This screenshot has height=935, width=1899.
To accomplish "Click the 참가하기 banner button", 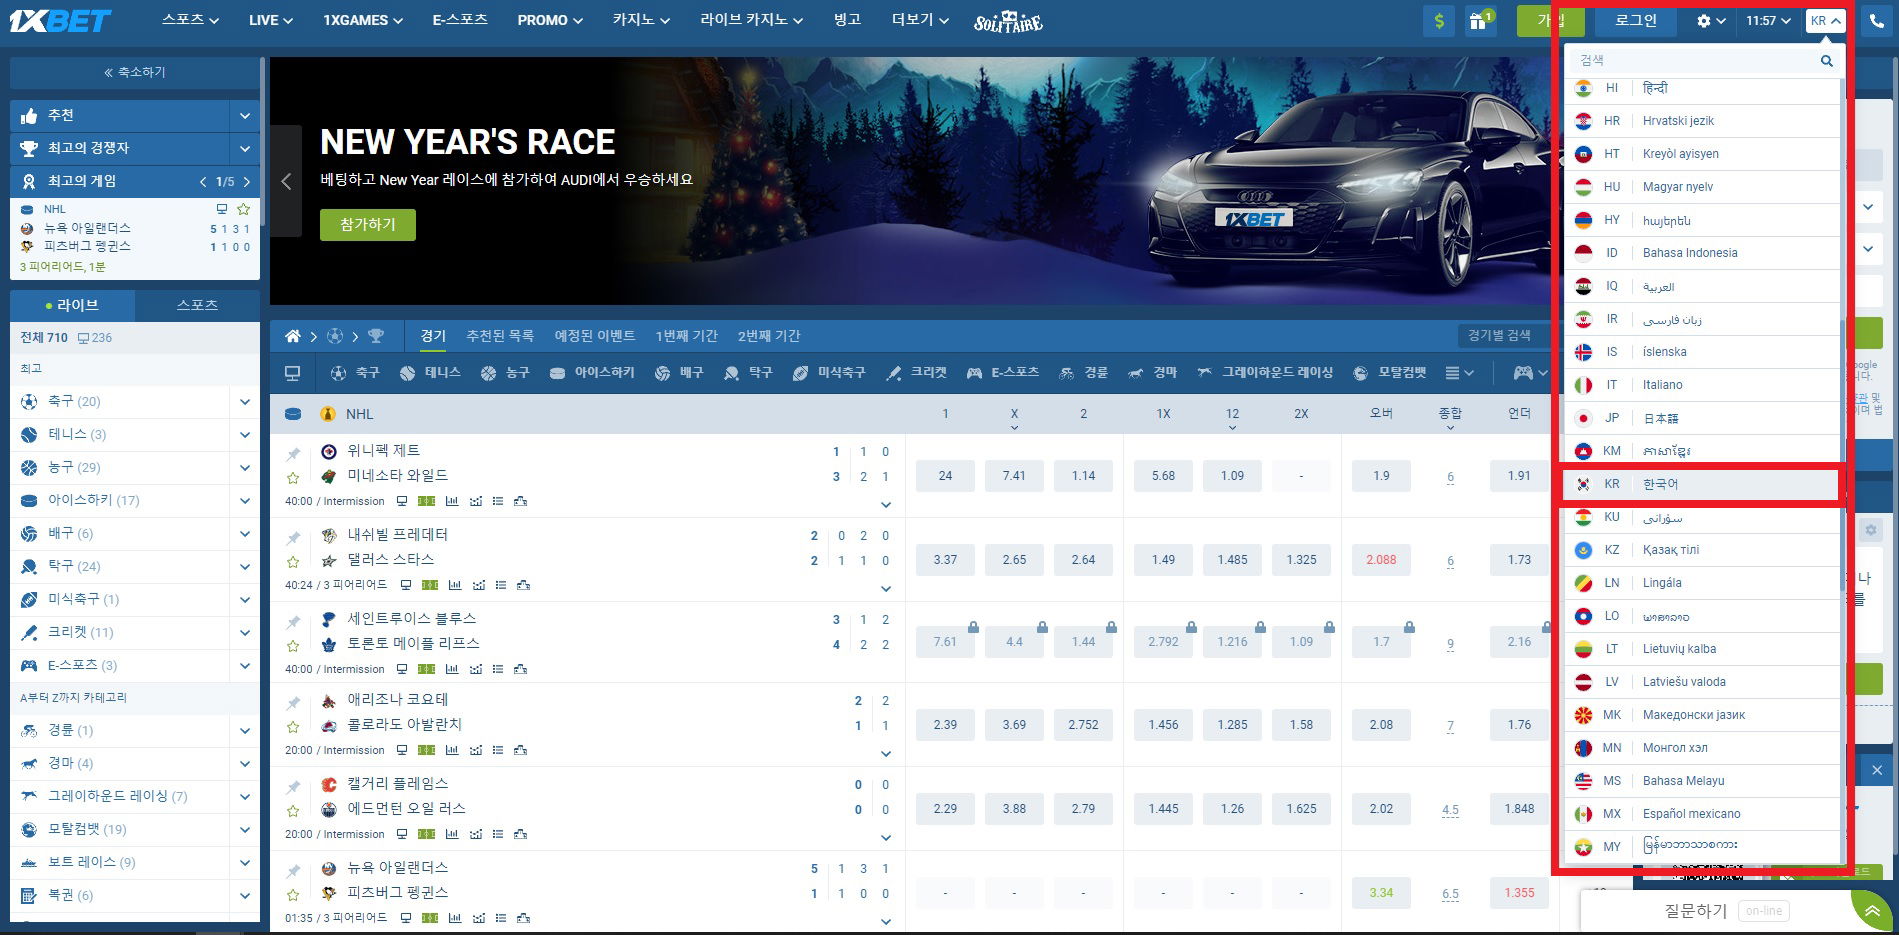I will point(368,225).
